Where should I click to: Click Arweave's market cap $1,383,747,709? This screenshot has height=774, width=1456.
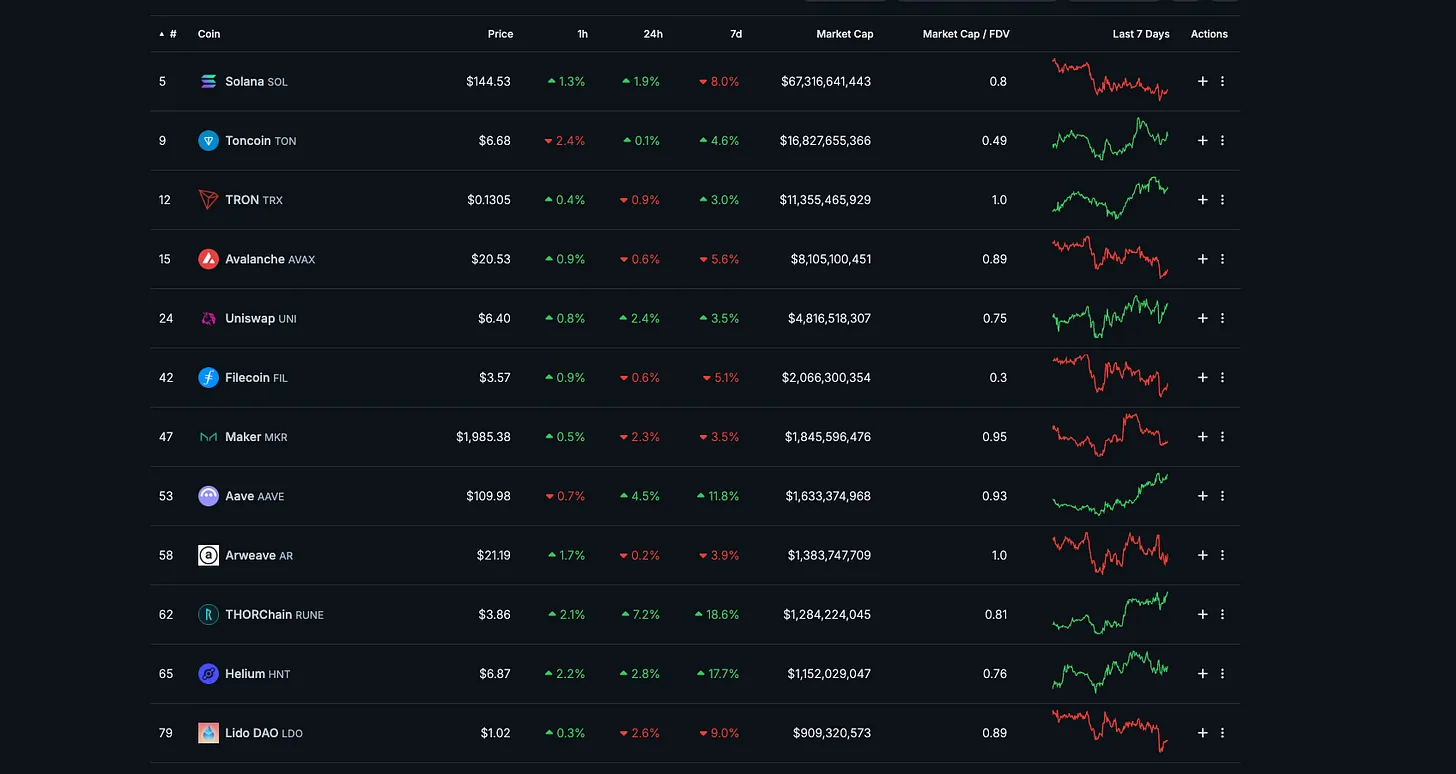point(829,555)
